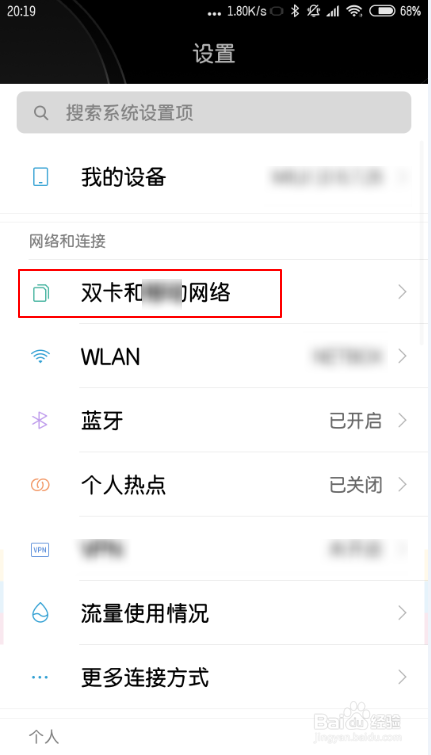Open the Bluetooth status bar indicator
This screenshot has width=431, height=755.
click(295, 12)
